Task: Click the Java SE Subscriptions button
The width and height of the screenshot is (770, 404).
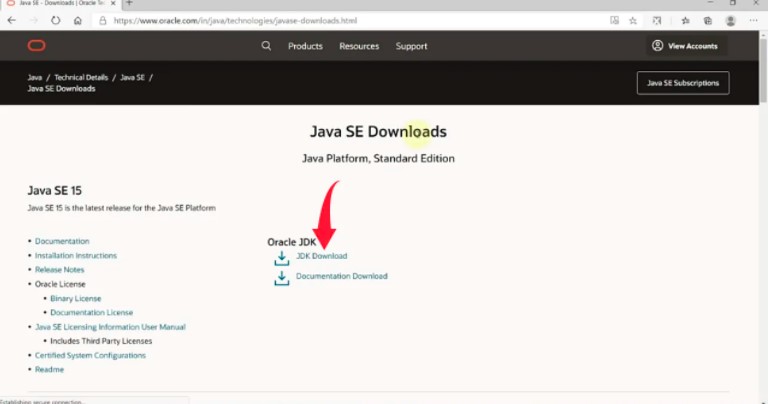Action: [683, 83]
